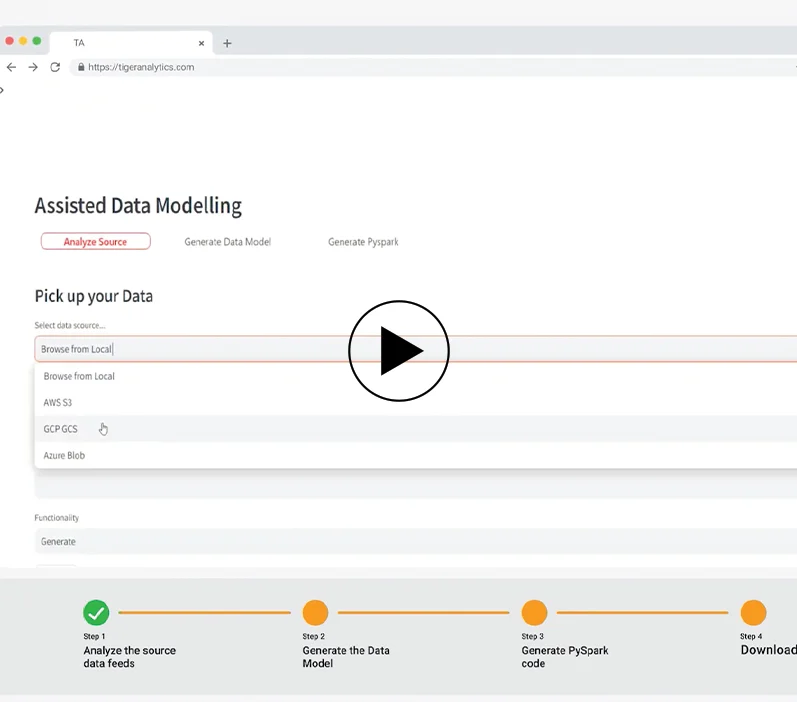Click the orange Step 2 circle
Screen dimensions: 797x702
click(x=315, y=613)
